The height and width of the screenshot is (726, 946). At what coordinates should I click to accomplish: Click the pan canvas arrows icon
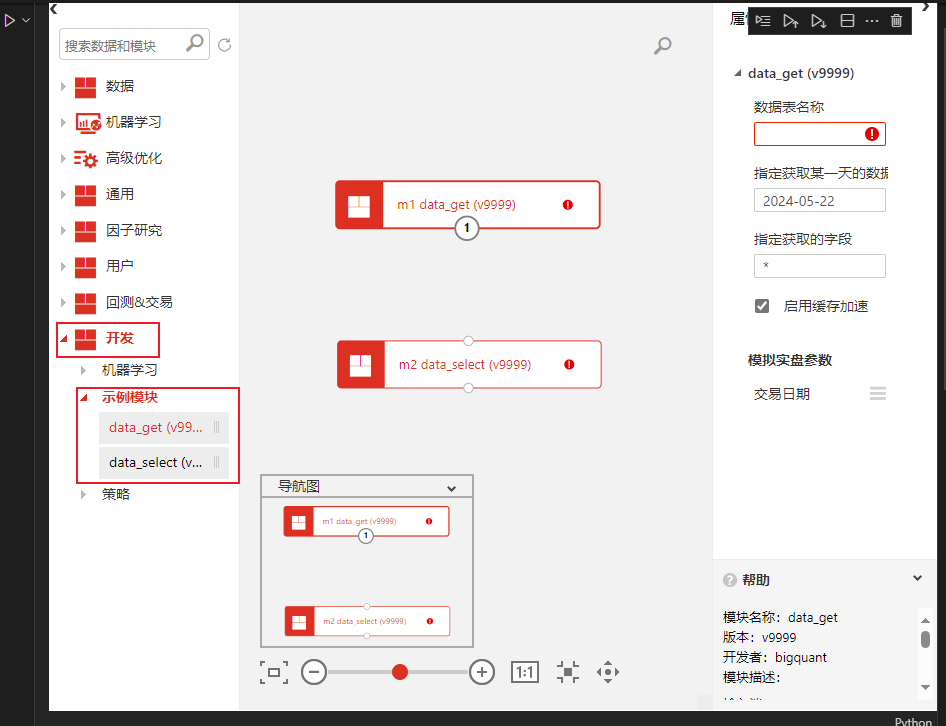tap(608, 672)
